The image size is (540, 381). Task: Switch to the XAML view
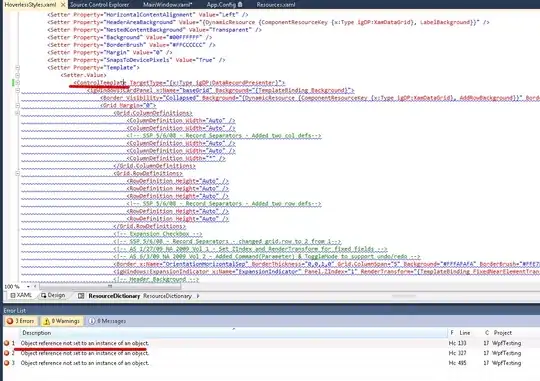pos(21,296)
